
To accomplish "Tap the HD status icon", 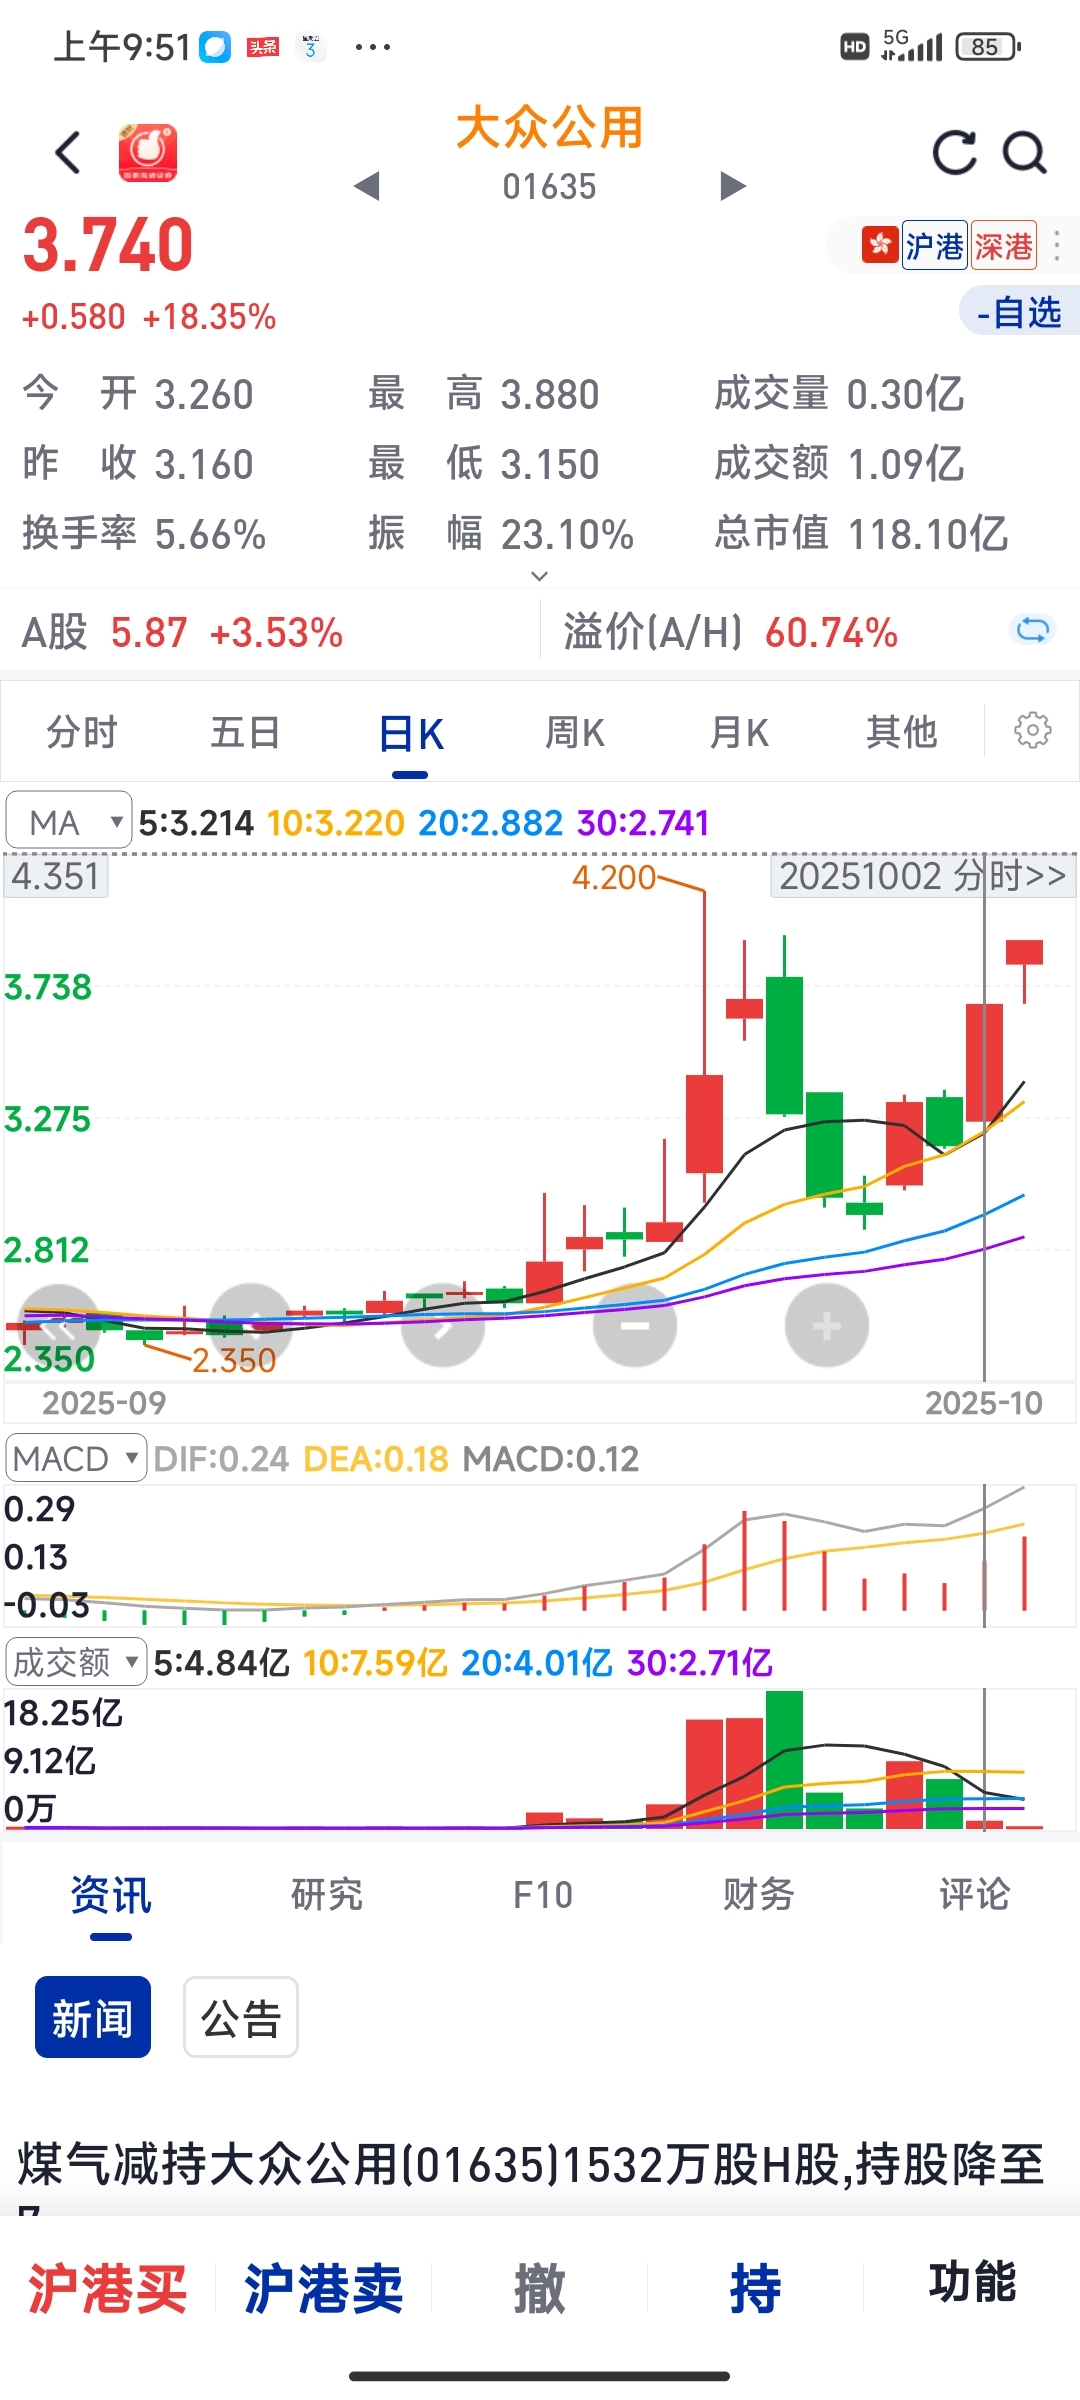I will click(854, 46).
